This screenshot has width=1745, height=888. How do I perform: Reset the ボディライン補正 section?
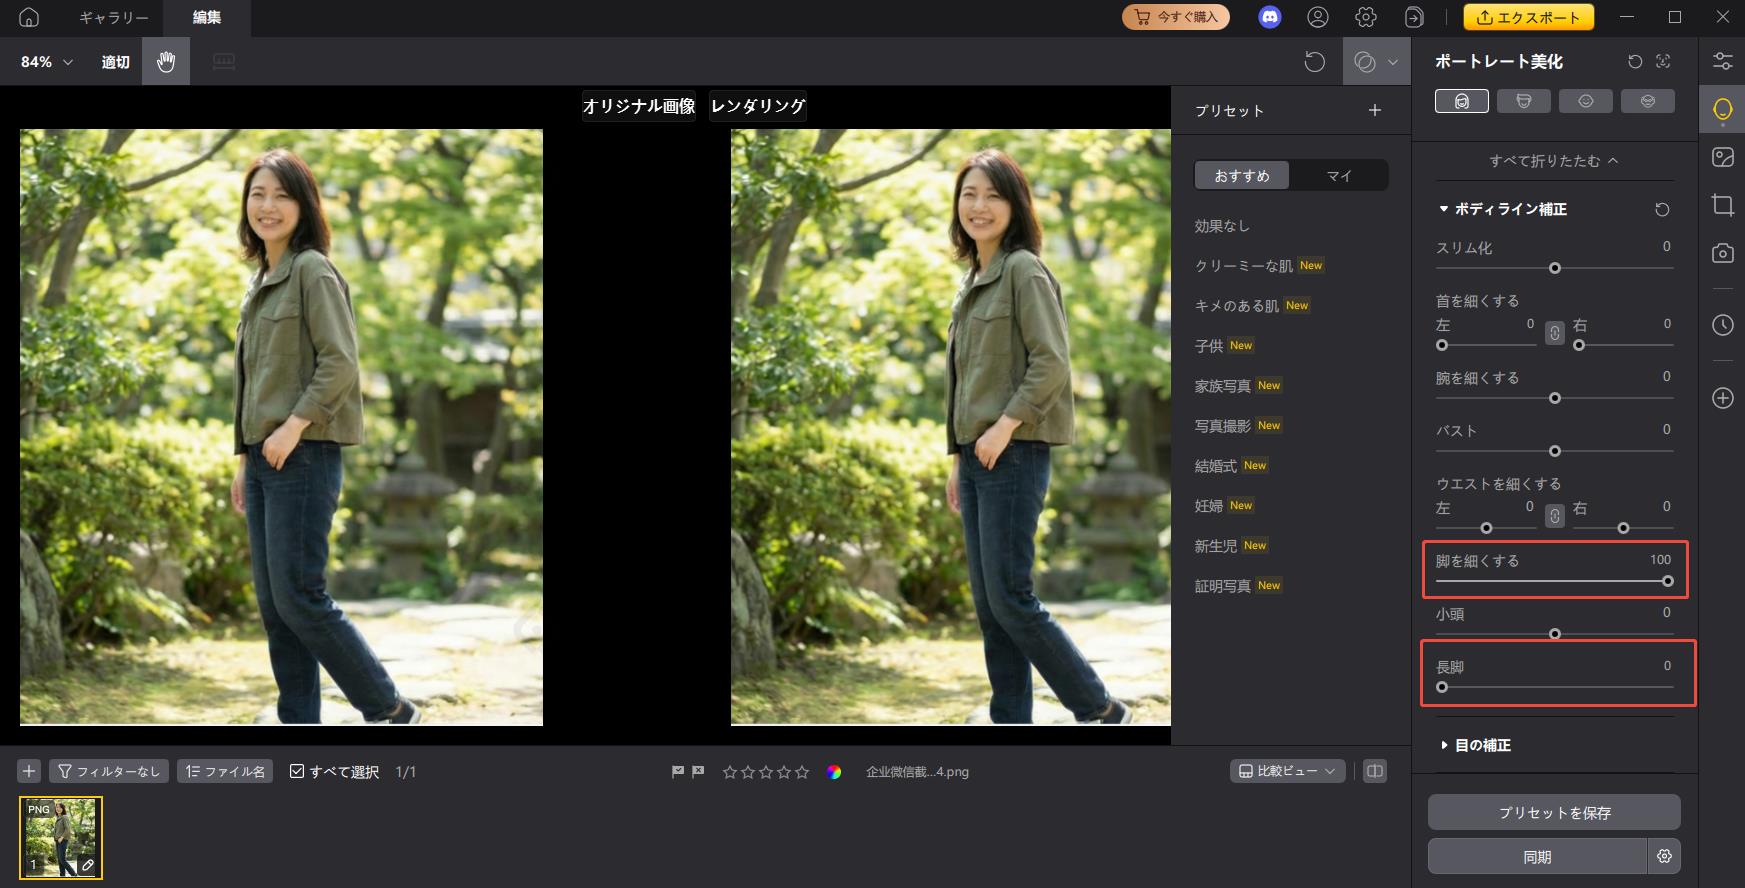coord(1662,209)
